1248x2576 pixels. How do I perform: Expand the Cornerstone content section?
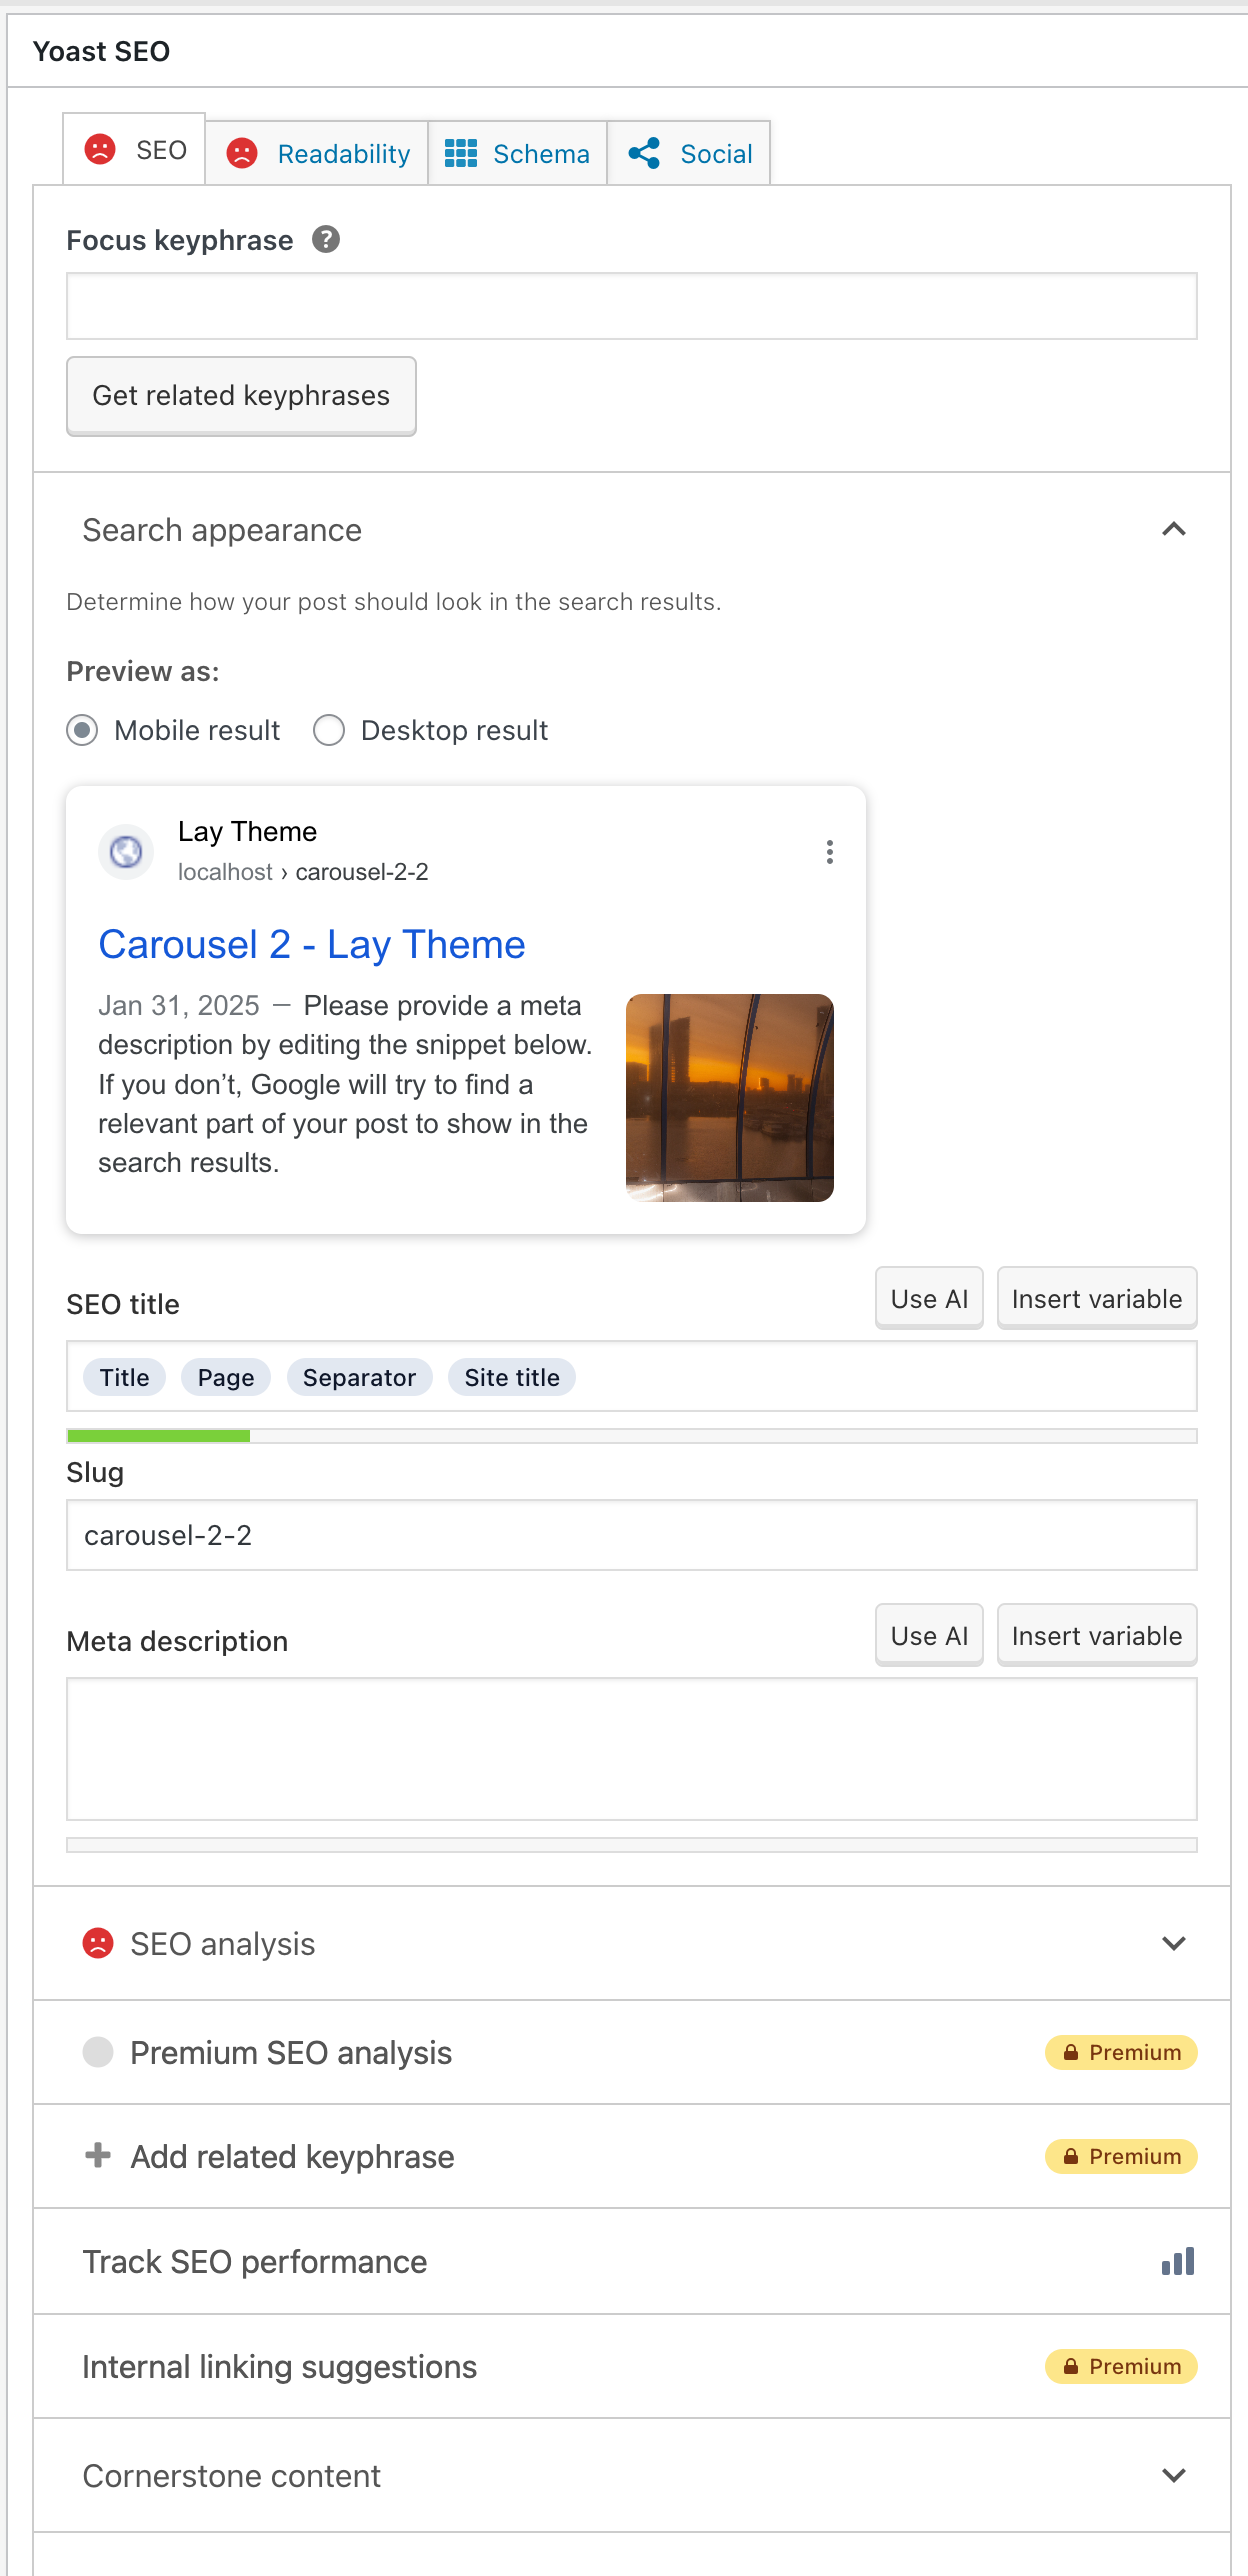pyautogui.click(x=1173, y=2476)
